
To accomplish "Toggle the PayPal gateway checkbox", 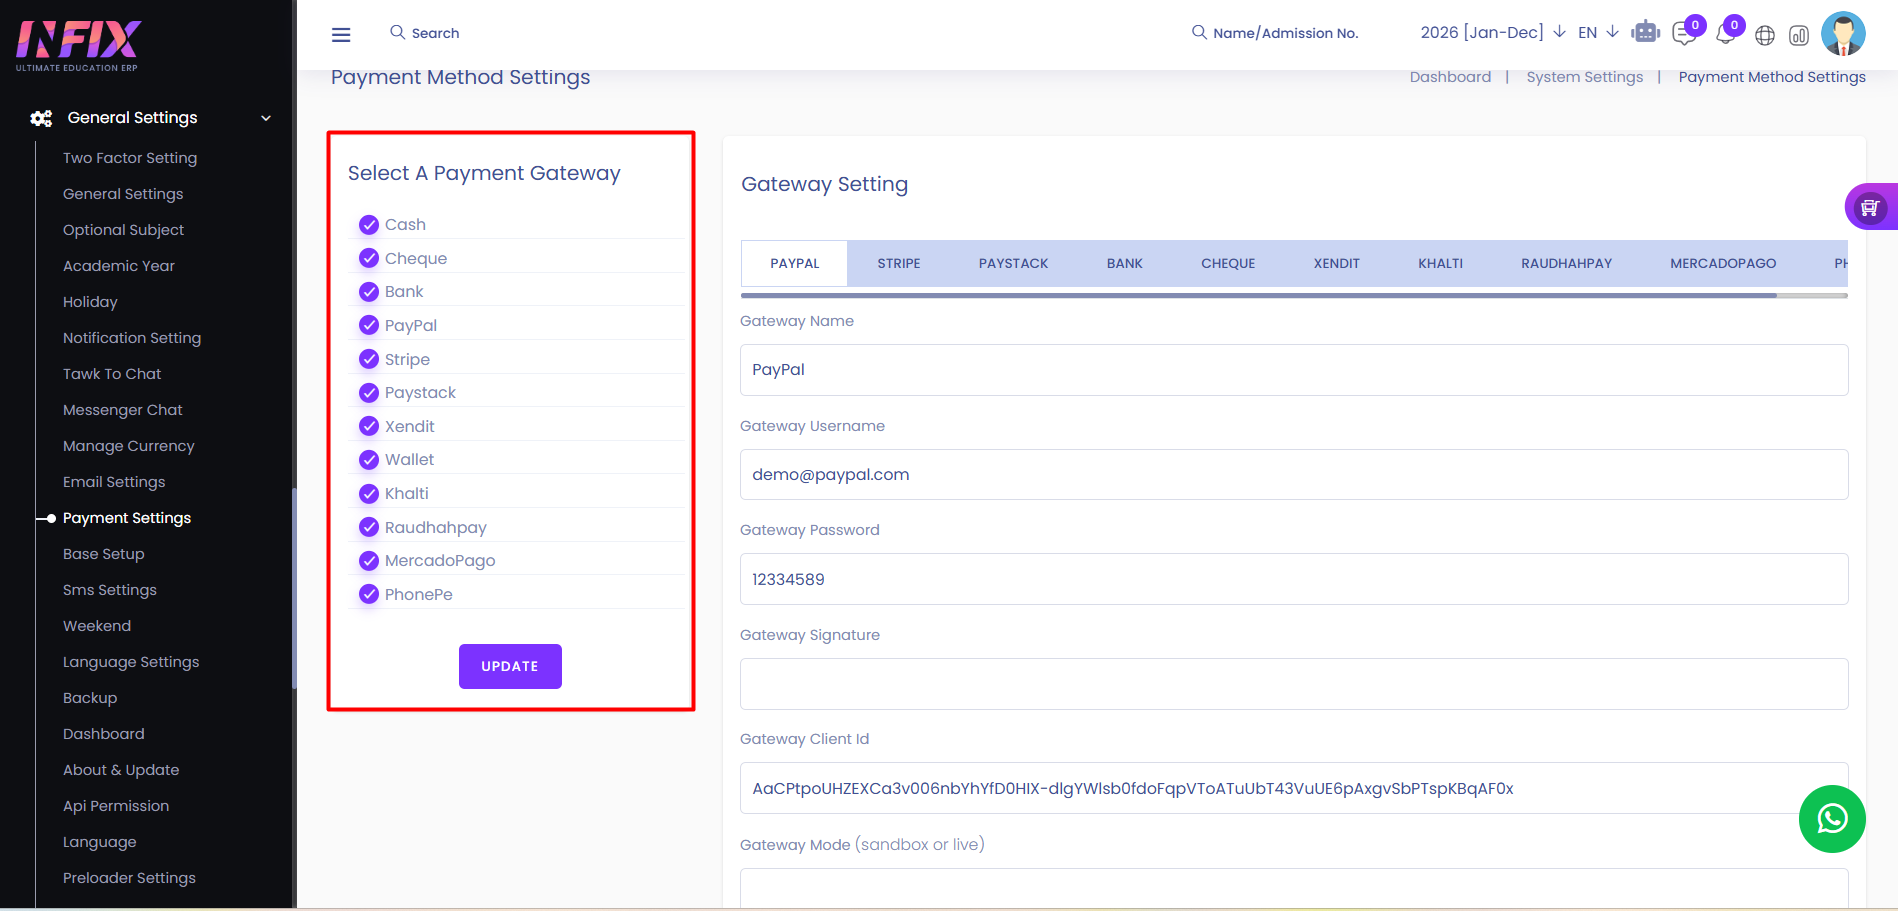I will [x=369, y=325].
